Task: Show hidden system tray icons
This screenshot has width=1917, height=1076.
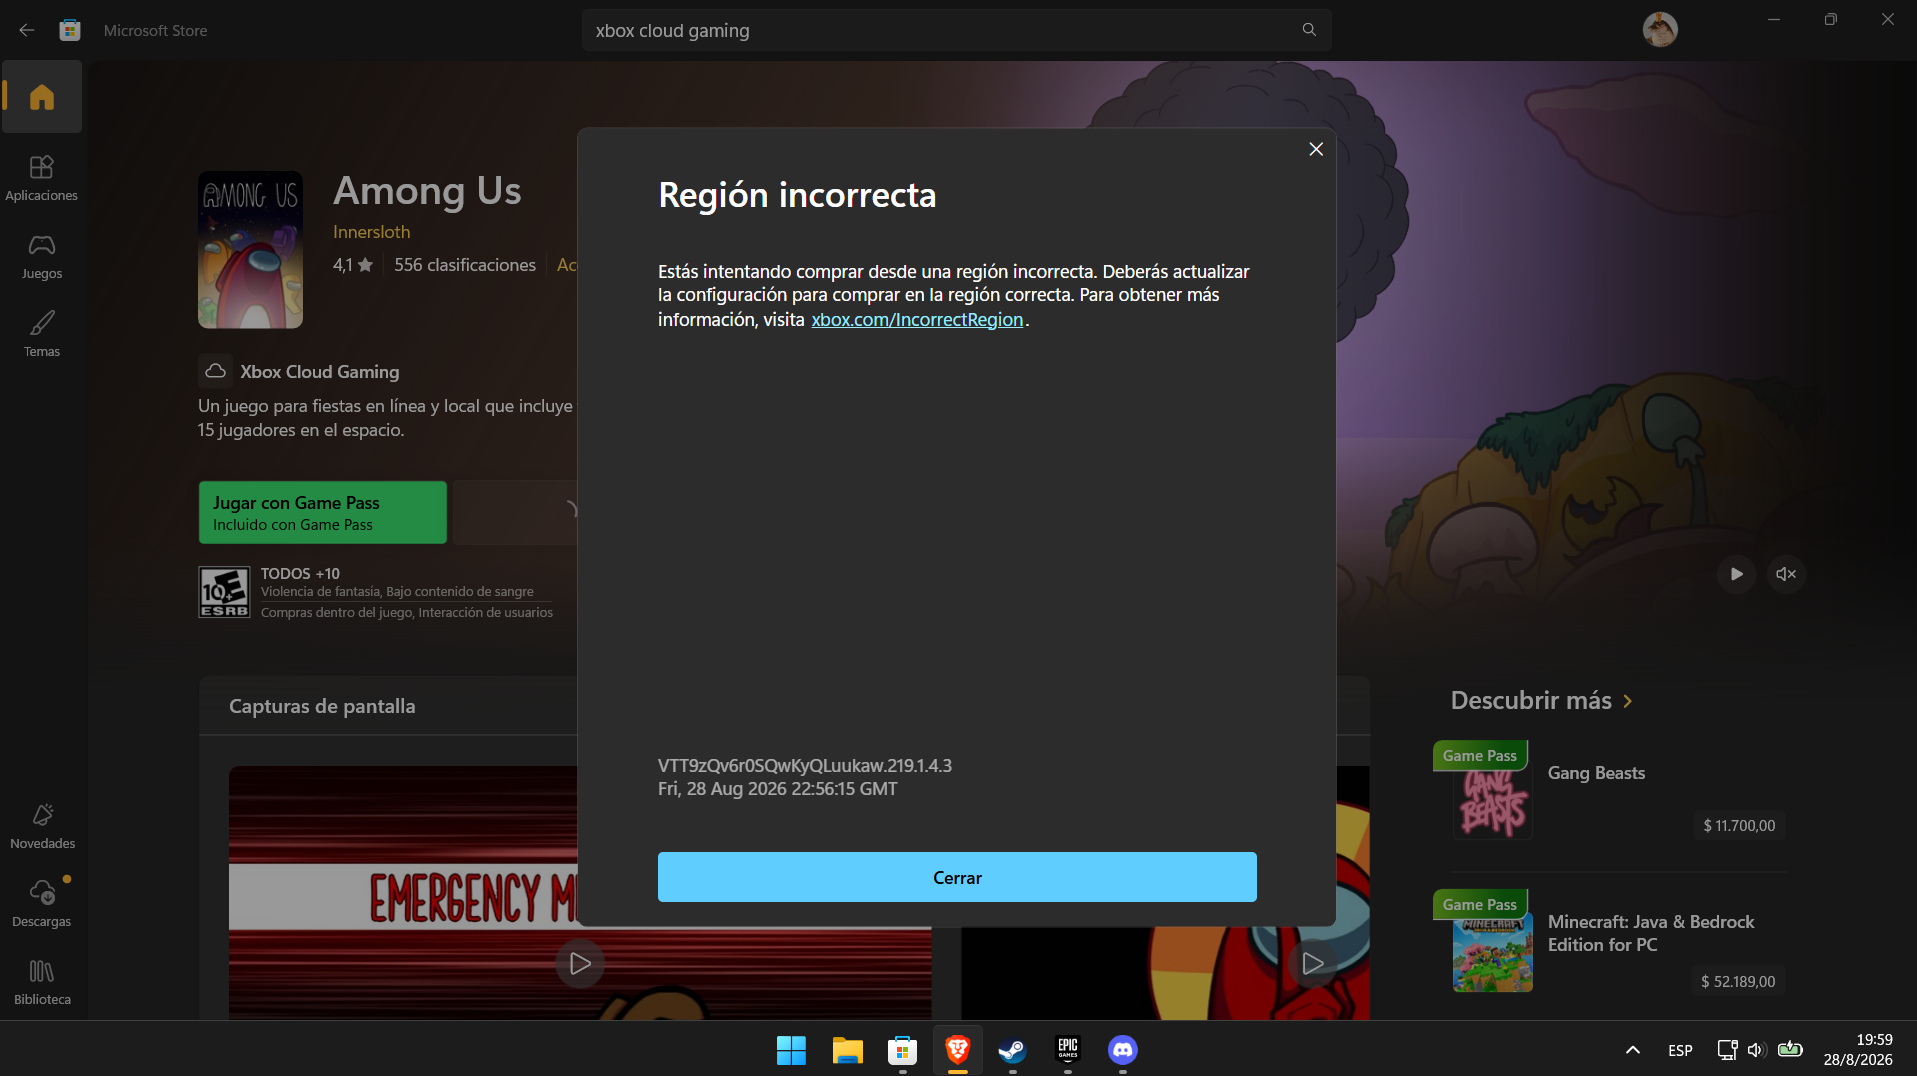Action: (x=1633, y=1050)
